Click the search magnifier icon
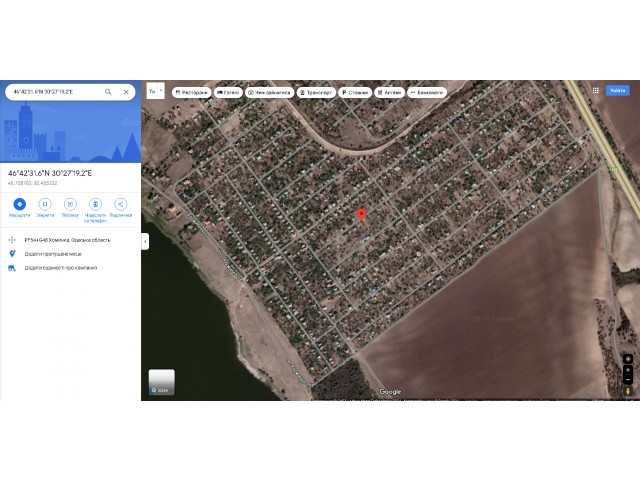The image size is (640, 480). 108,92
